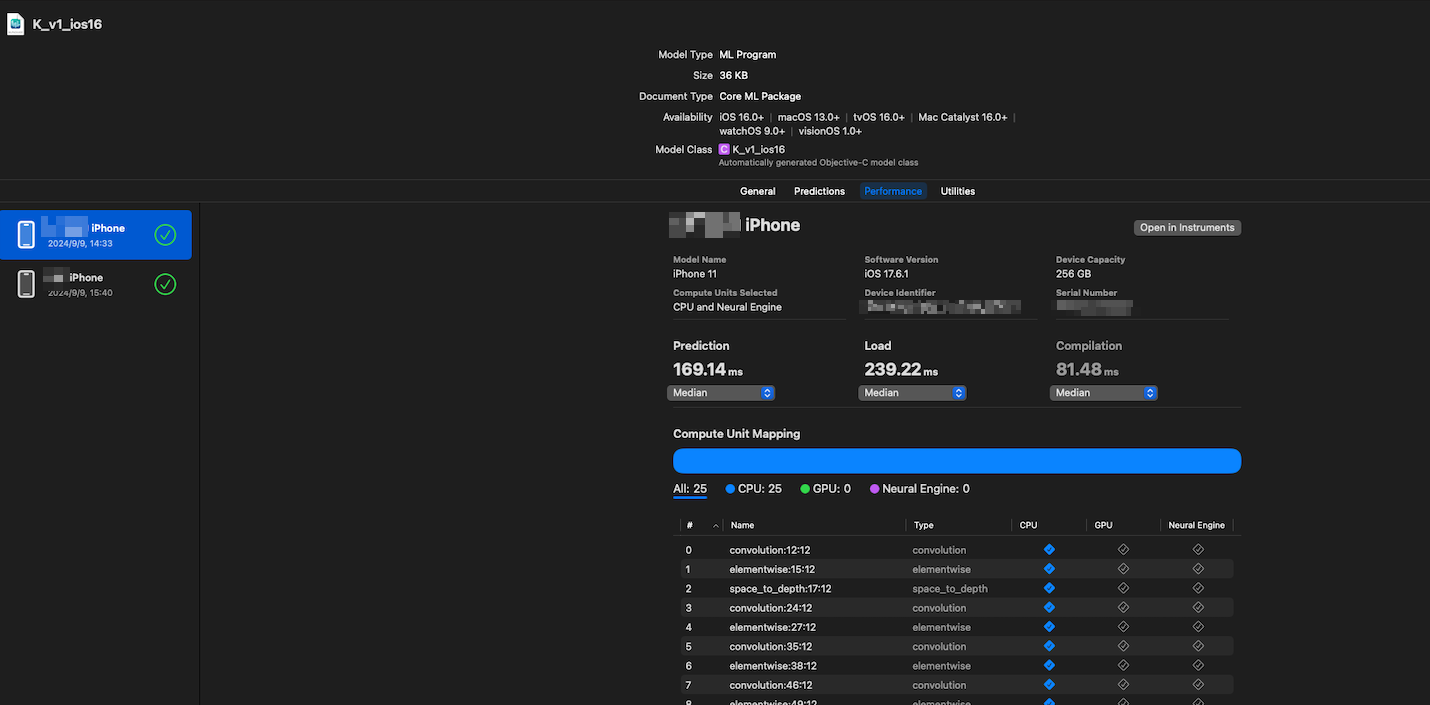Click the 81.48 ms Compilation value
This screenshot has height=705, width=1430.
[1087, 370]
